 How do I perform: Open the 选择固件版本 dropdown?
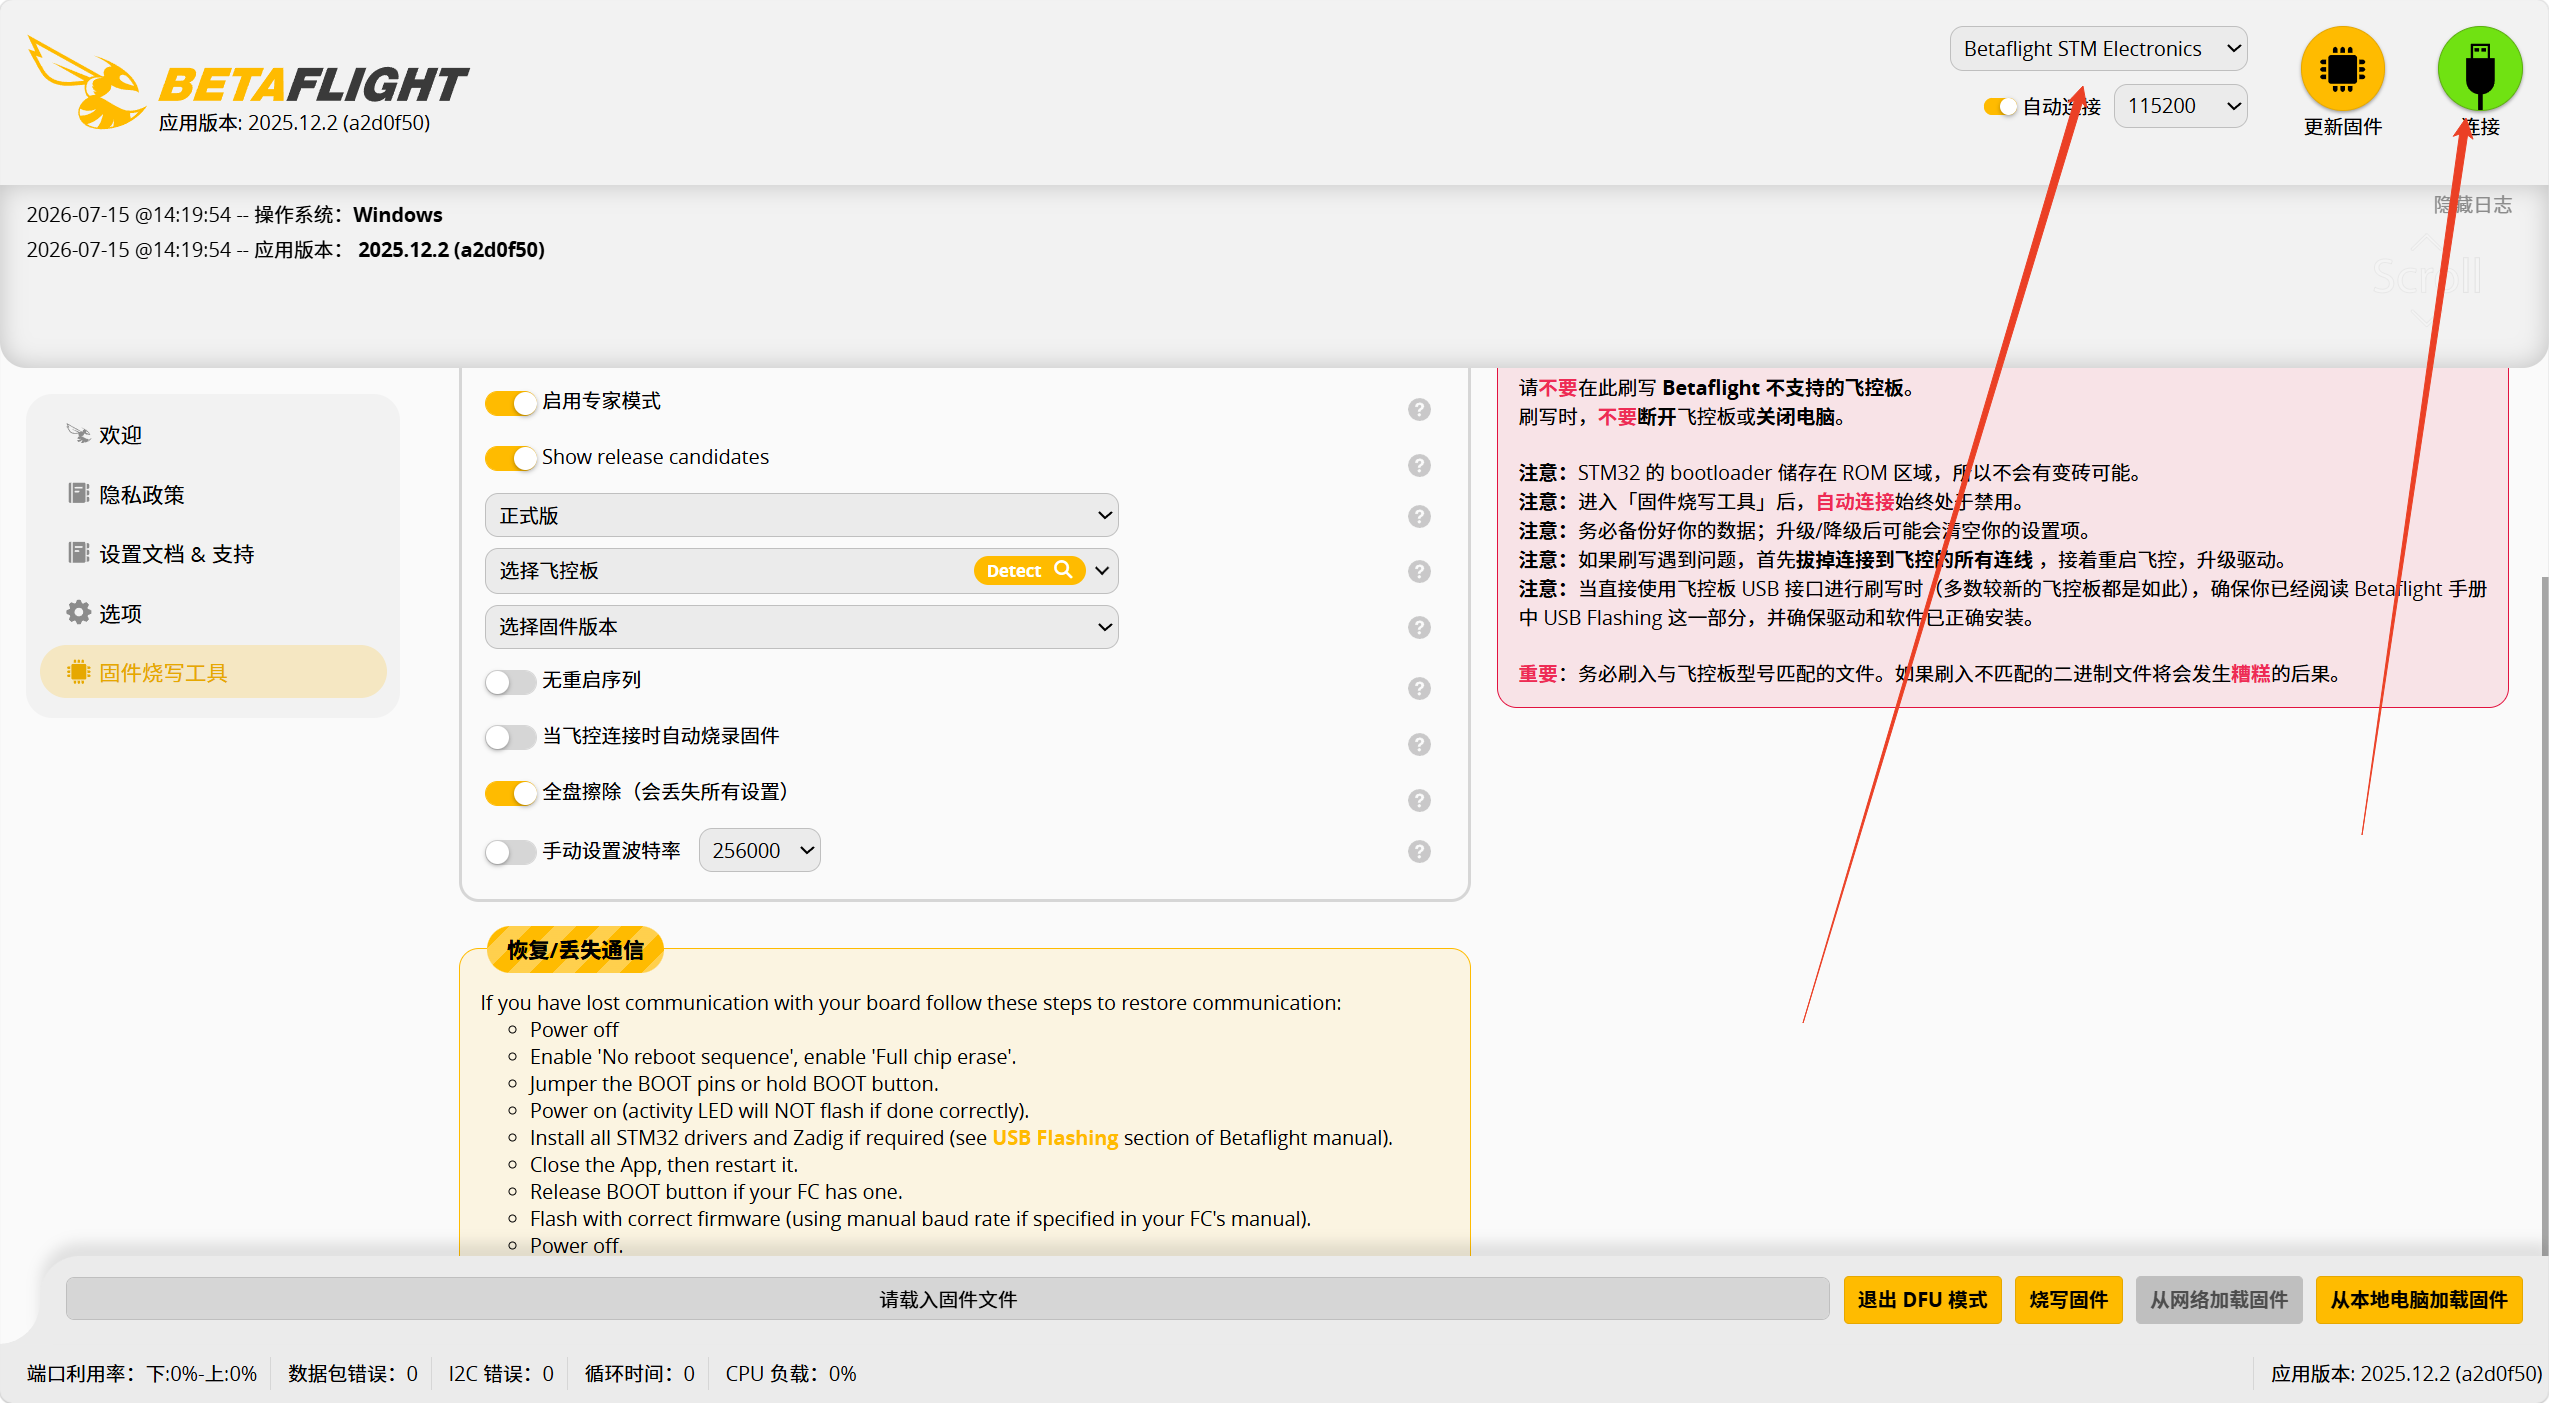pyautogui.click(x=801, y=627)
